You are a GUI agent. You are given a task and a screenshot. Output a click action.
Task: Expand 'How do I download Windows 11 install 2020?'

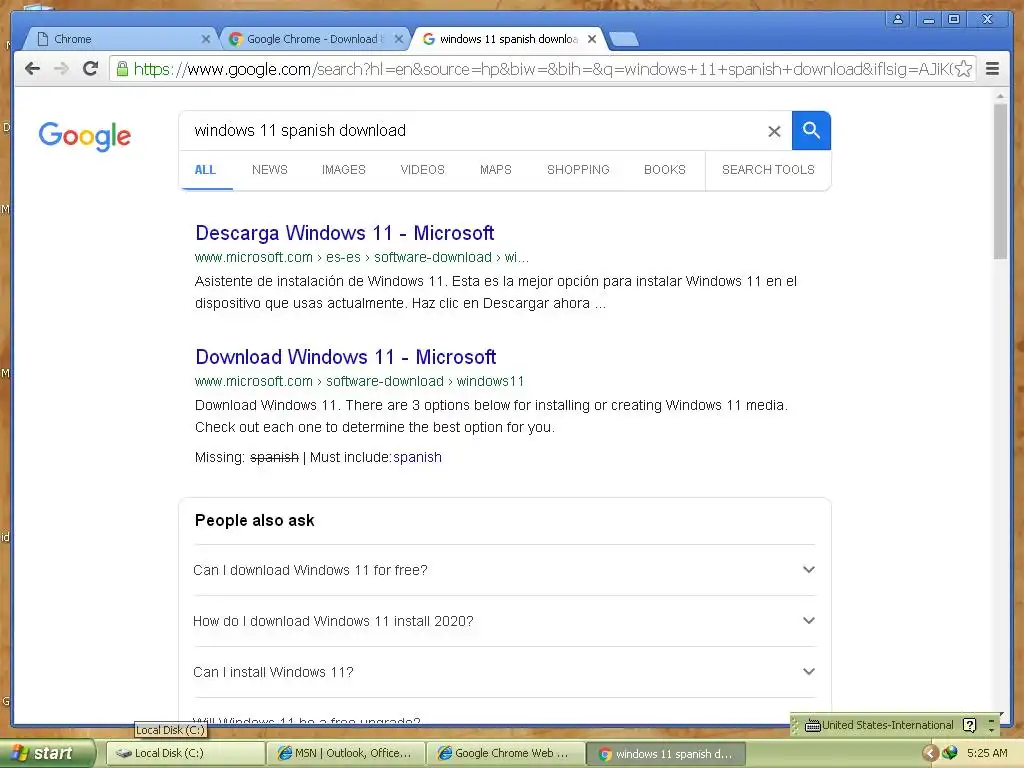tap(504, 621)
